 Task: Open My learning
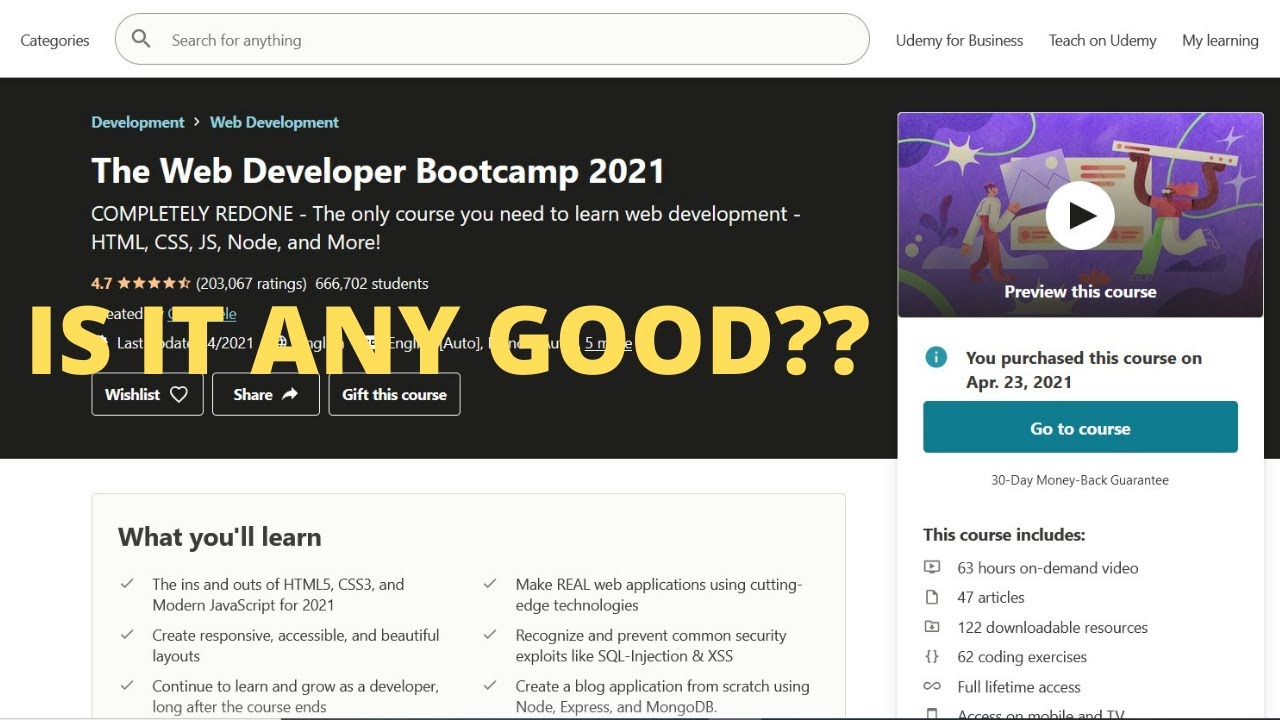pyautogui.click(x=1220, y=40)
